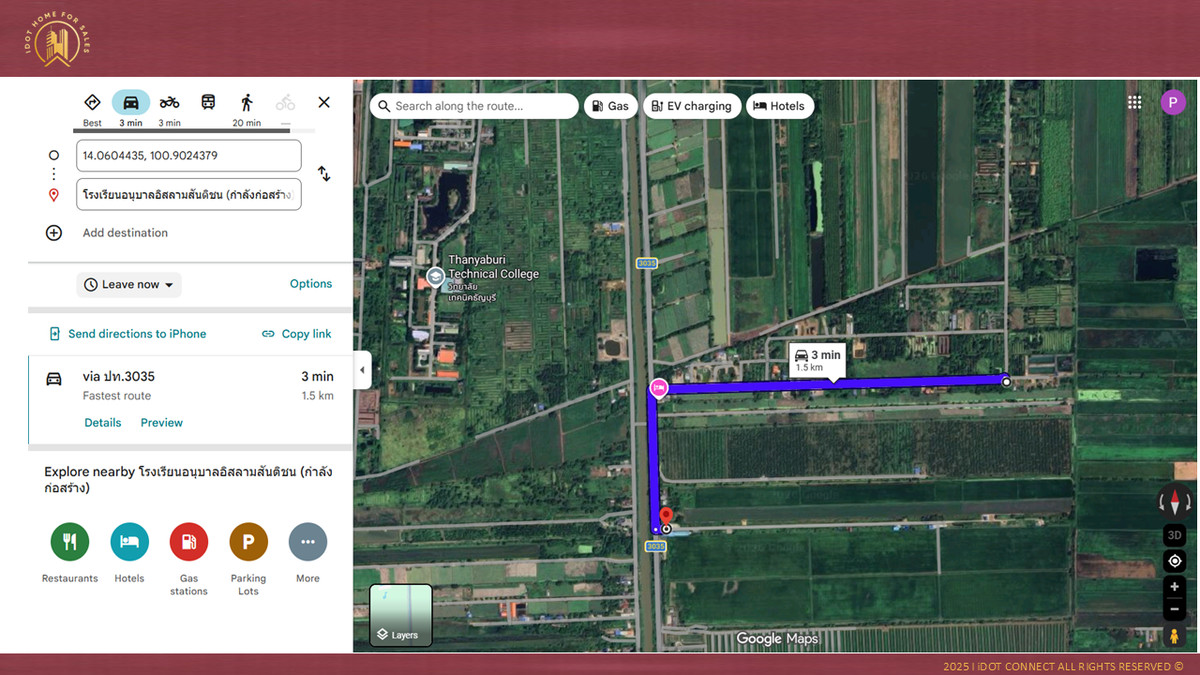Filter route search by Gas
This screenshot has height=675, width=1200.
610,106
